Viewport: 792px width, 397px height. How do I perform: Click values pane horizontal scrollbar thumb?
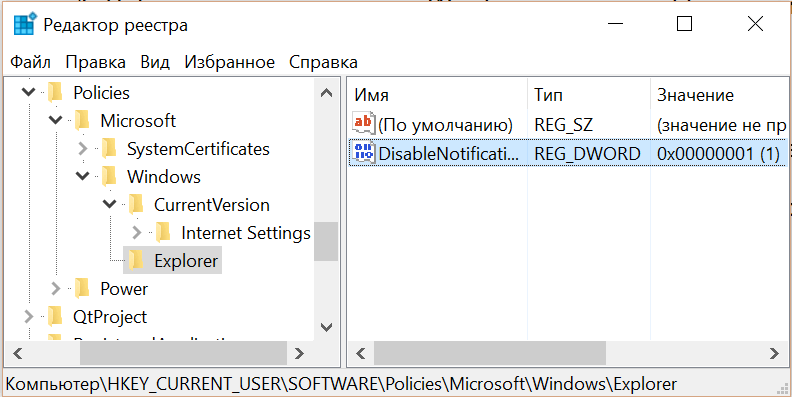(x=489, y=353)
